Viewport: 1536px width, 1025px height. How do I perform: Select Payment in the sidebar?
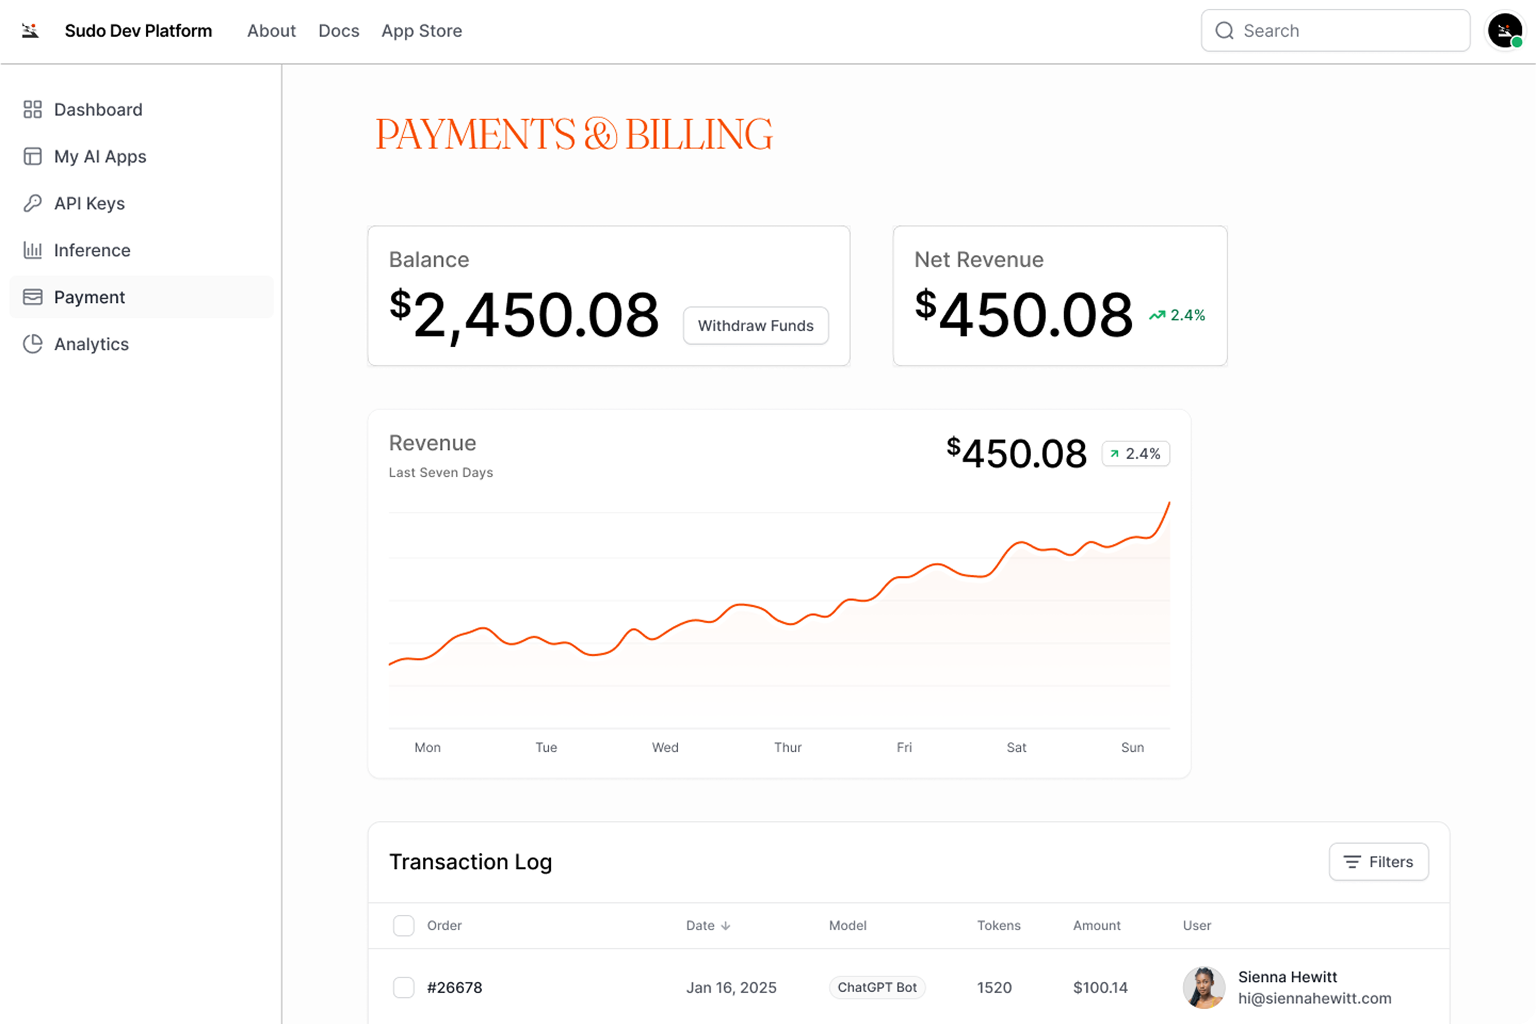(141, 297)
